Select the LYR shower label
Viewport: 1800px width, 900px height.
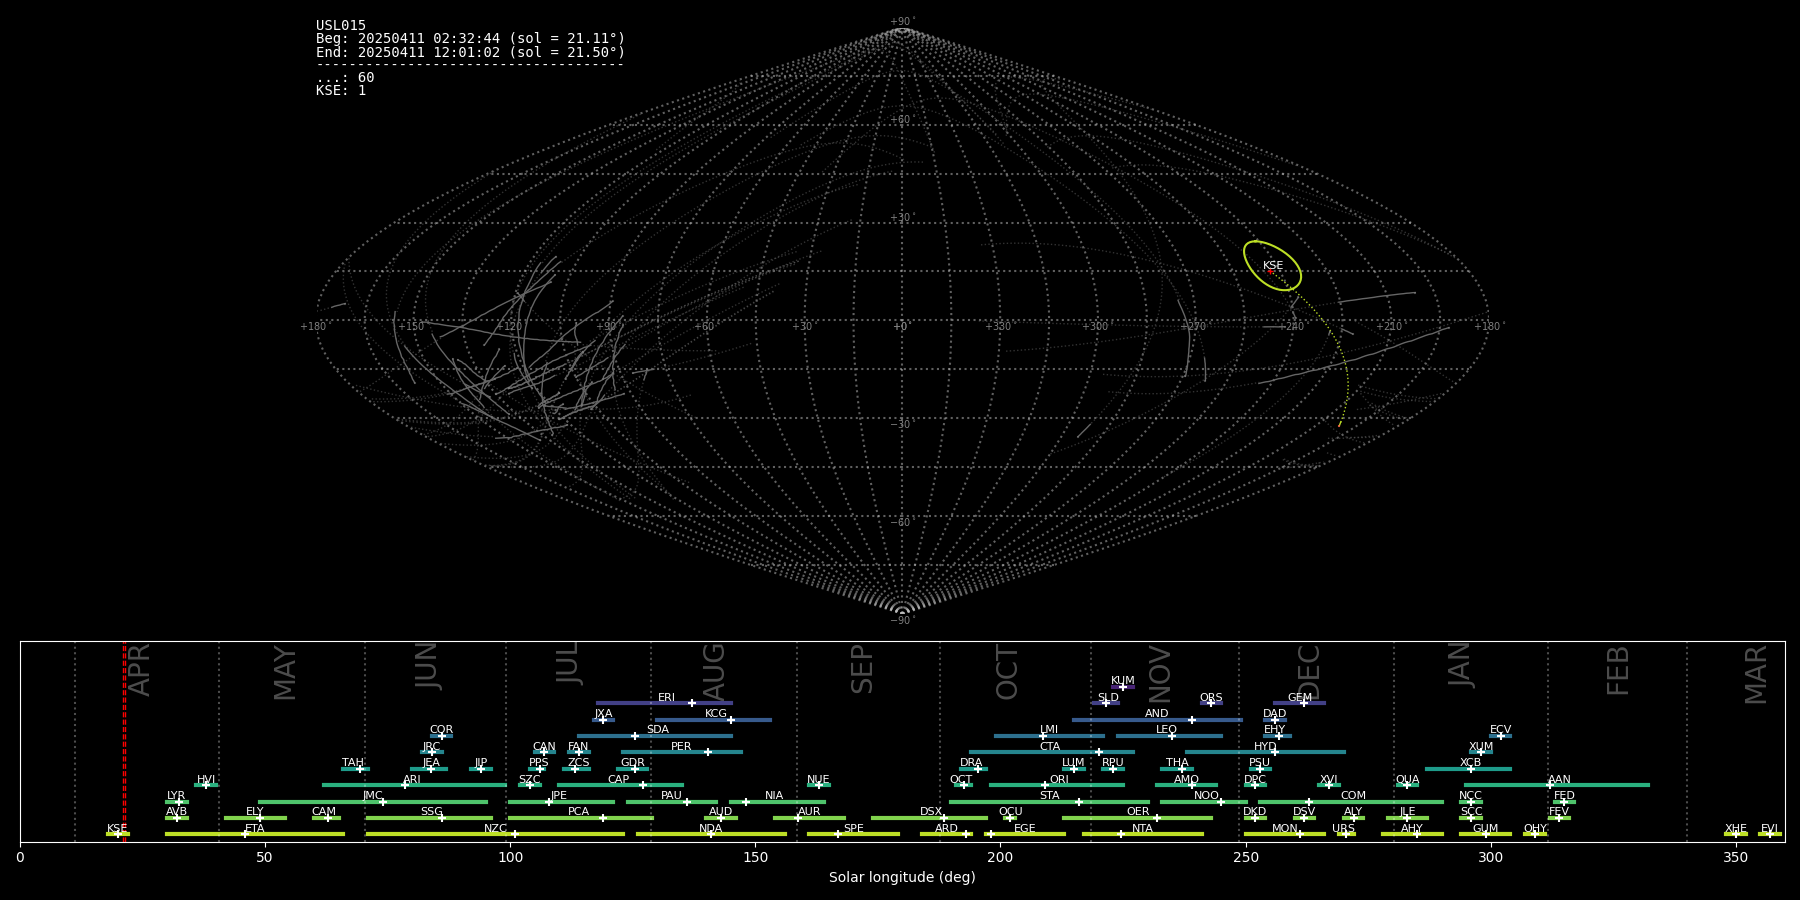tap(176, 796)
